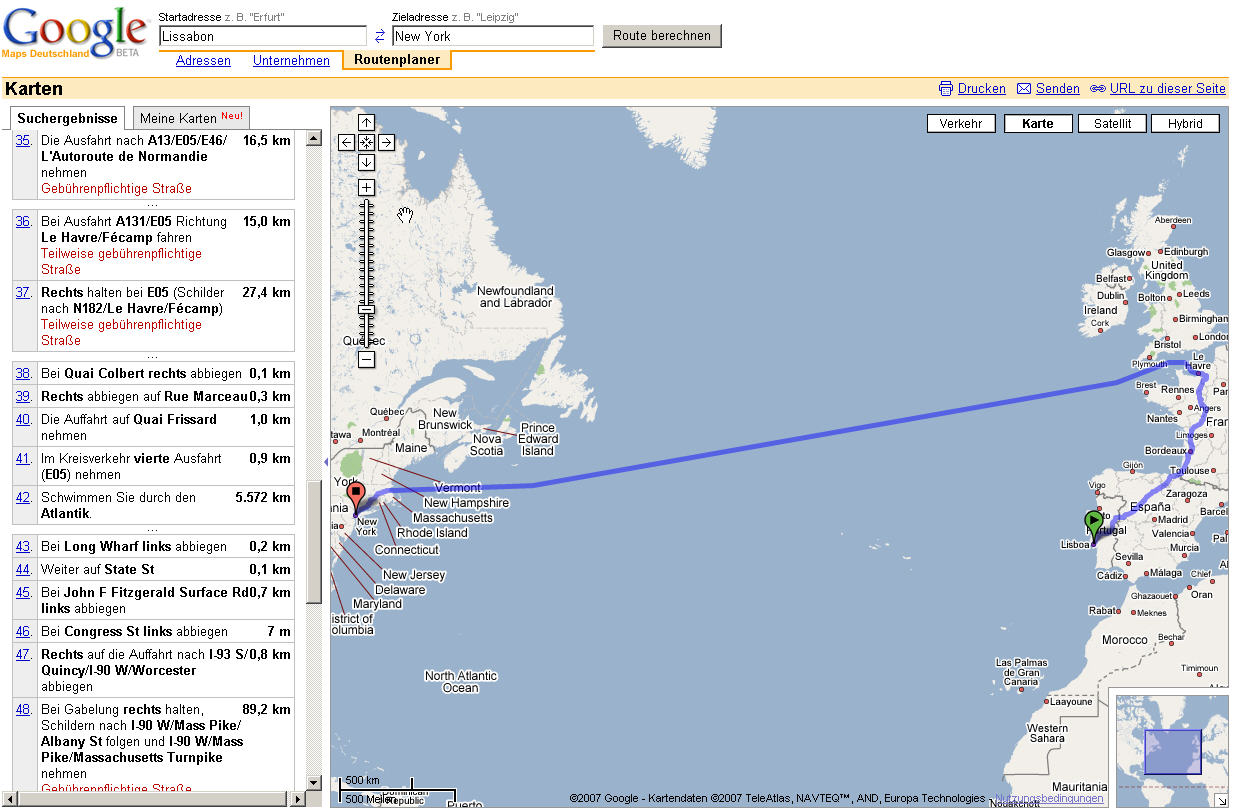The width and height of the screenshot is (1234, 812).
Task: Open direction step 47 link
Action: [23, 655]
